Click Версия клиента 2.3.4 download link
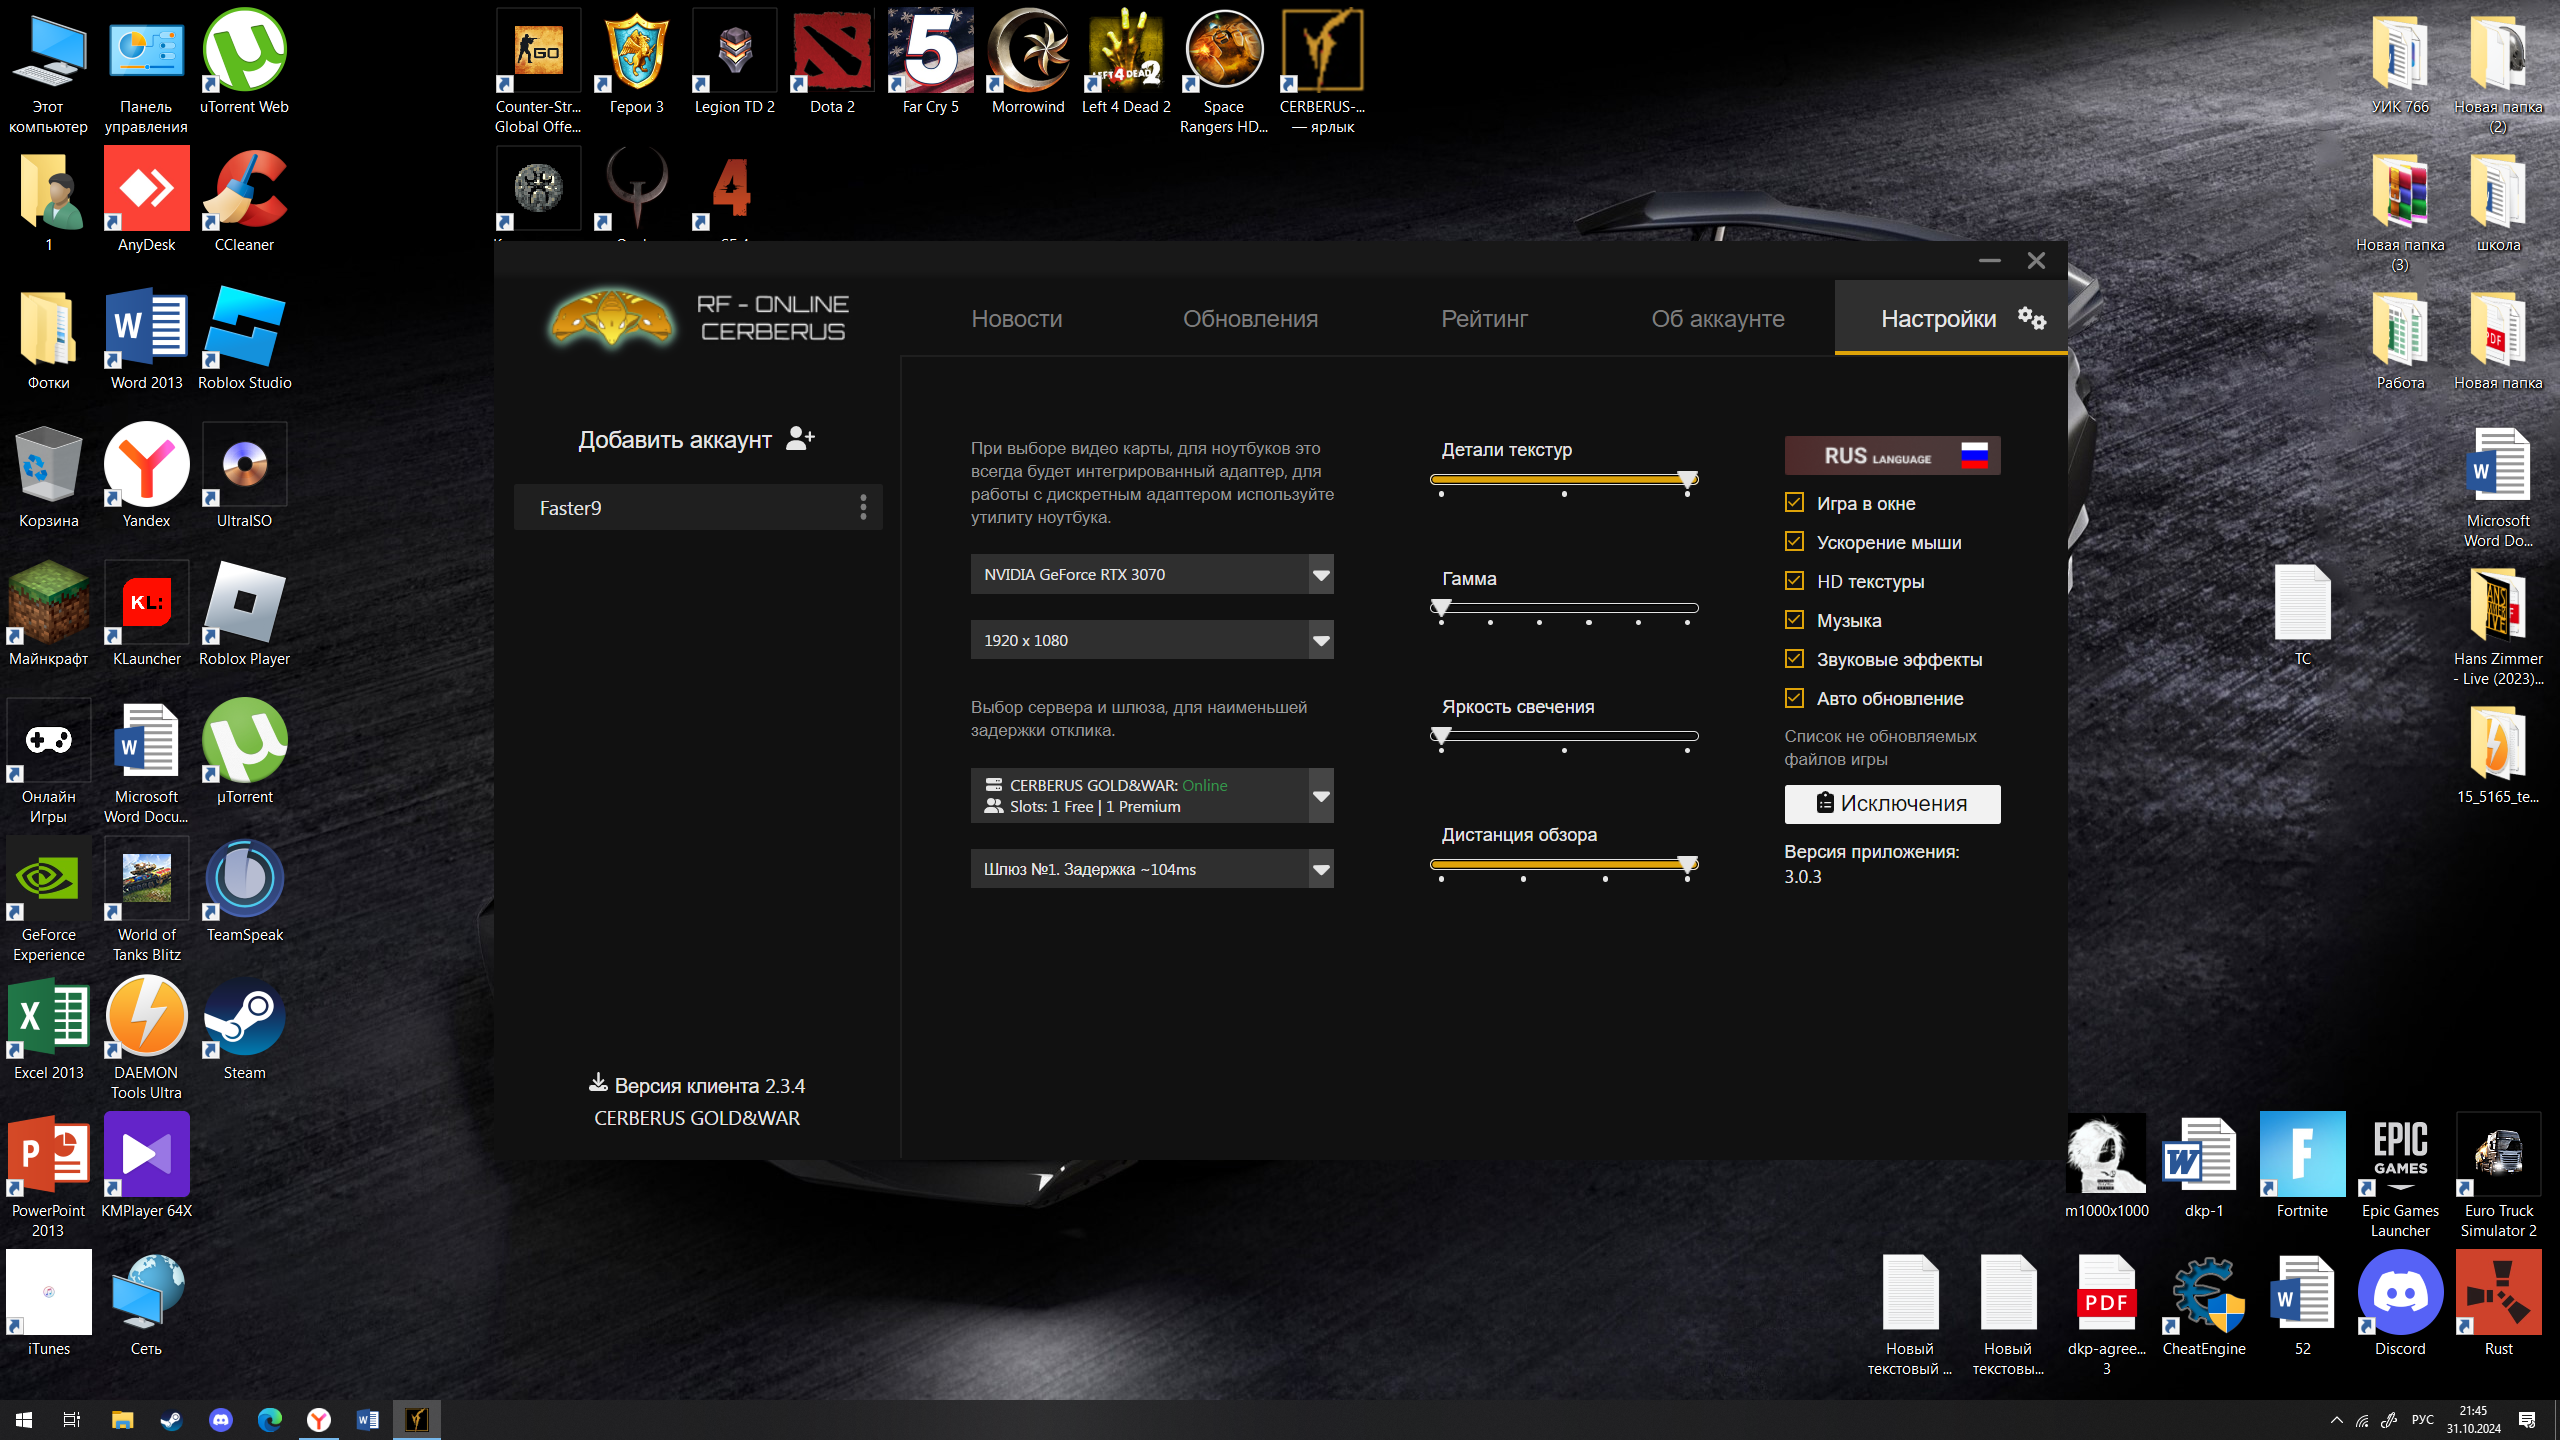The width and height of the screenshot is (2560, 1440). coord(697,1086)
